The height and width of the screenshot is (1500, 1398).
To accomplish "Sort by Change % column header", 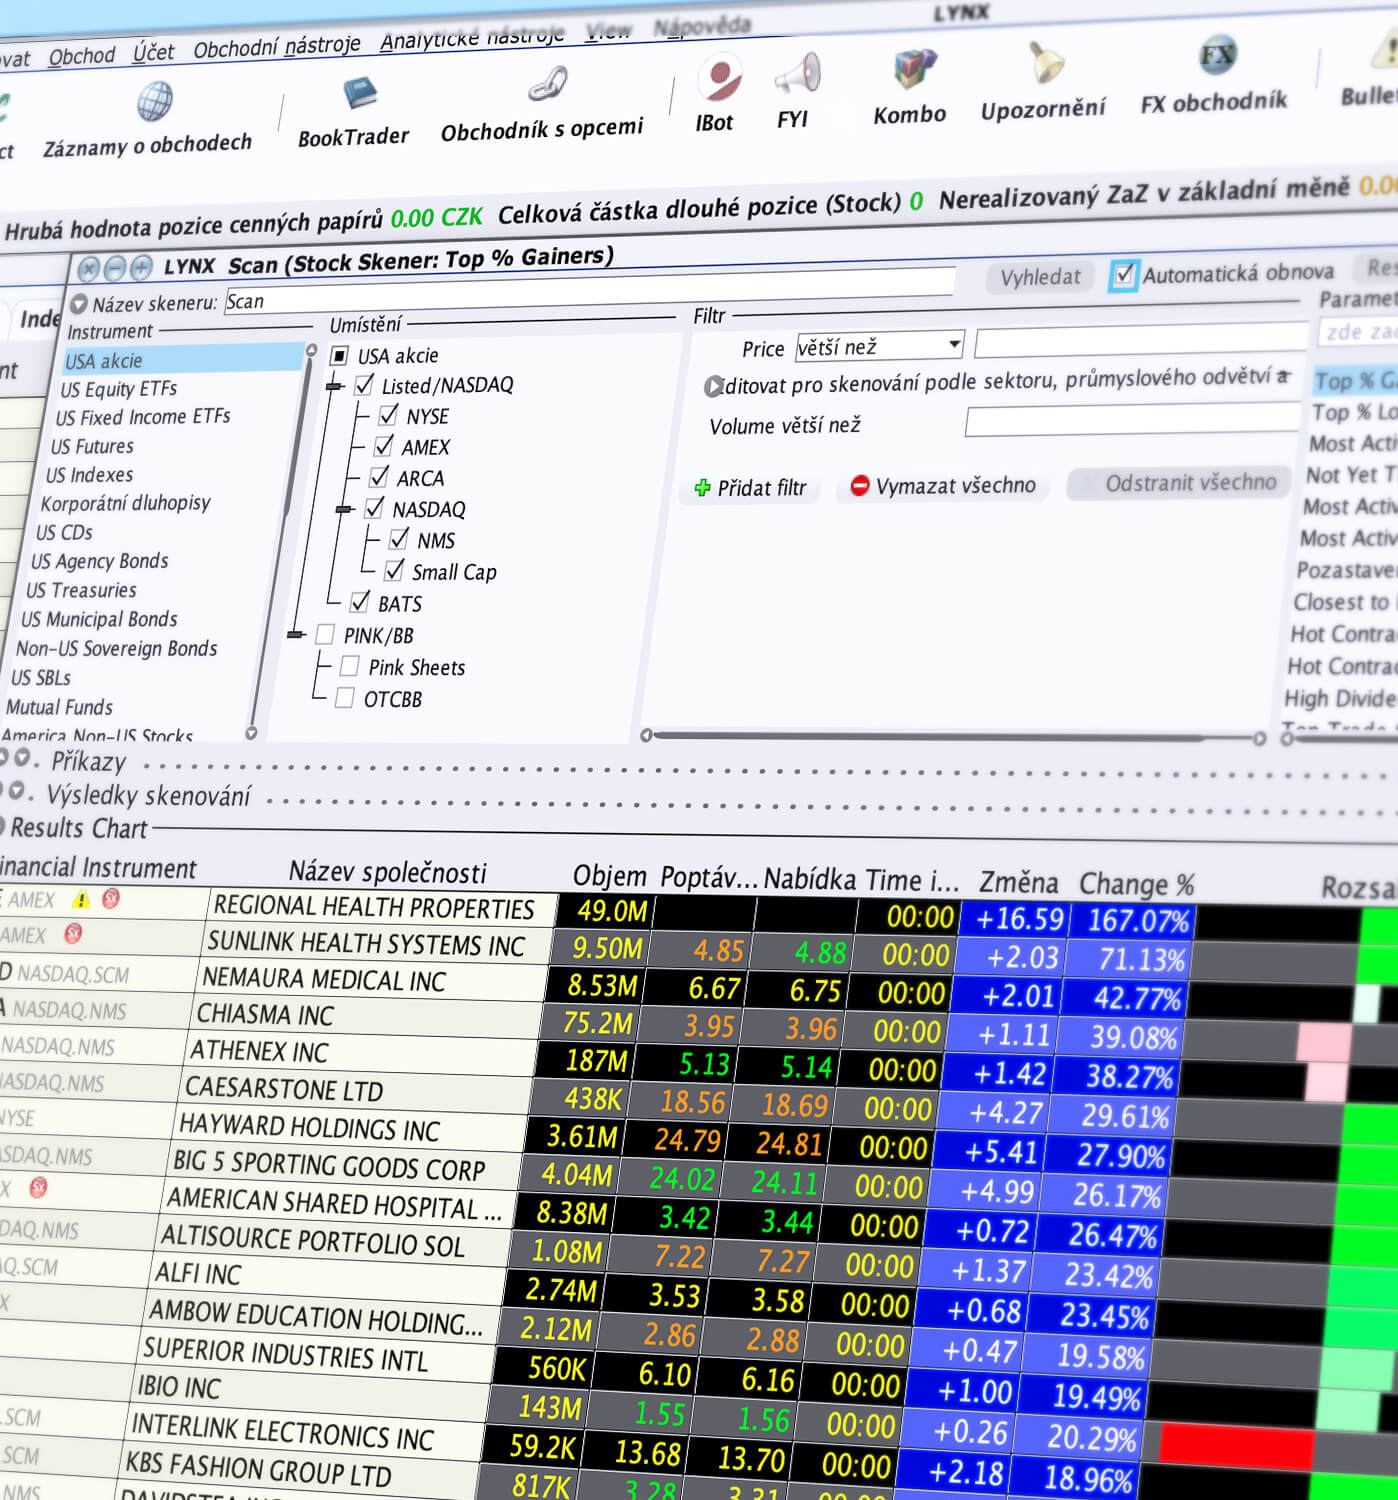I will pos(1137,884).
